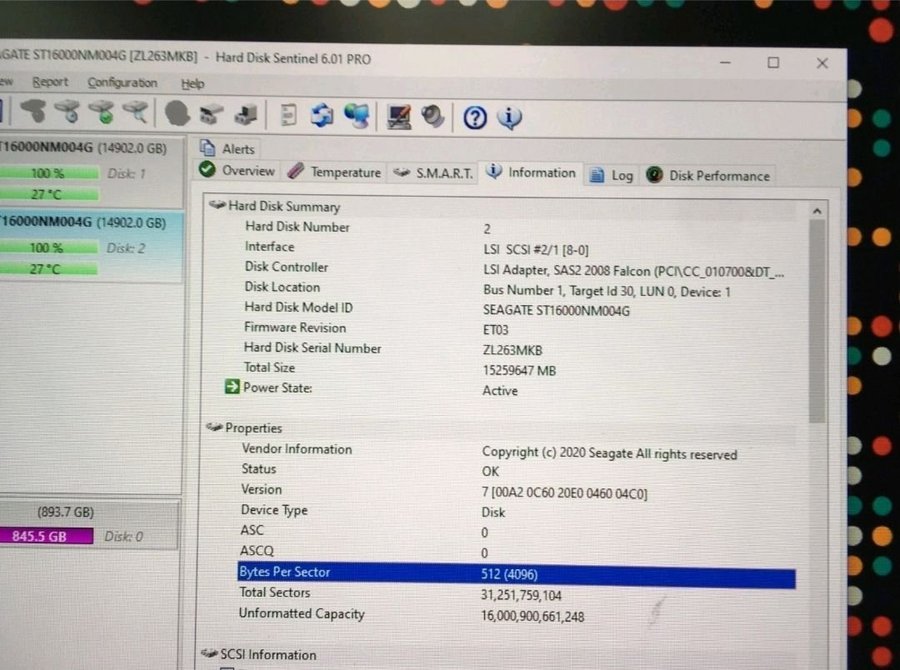This screenshot has height=670, width=900.
Task: Open the Configuration menu
Action: [x=122, y=83]
